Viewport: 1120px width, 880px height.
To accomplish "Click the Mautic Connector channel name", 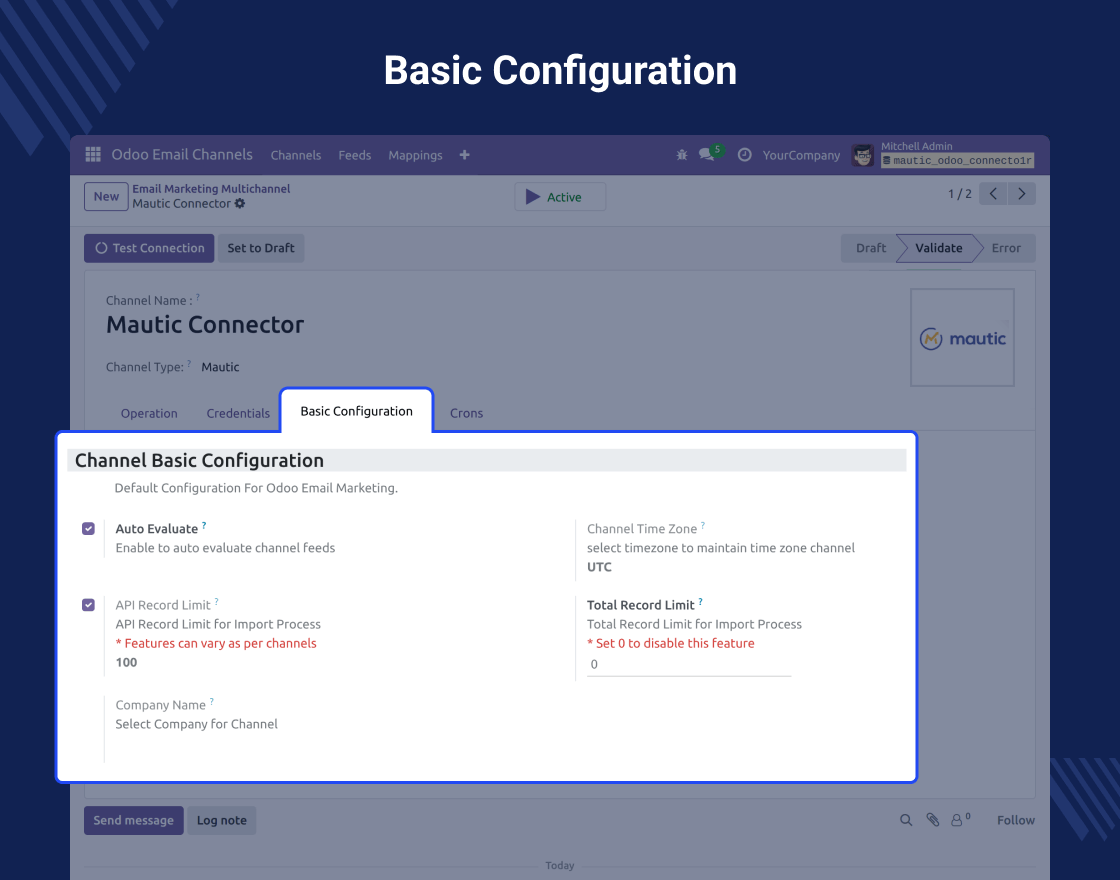I will coord(205,325).
